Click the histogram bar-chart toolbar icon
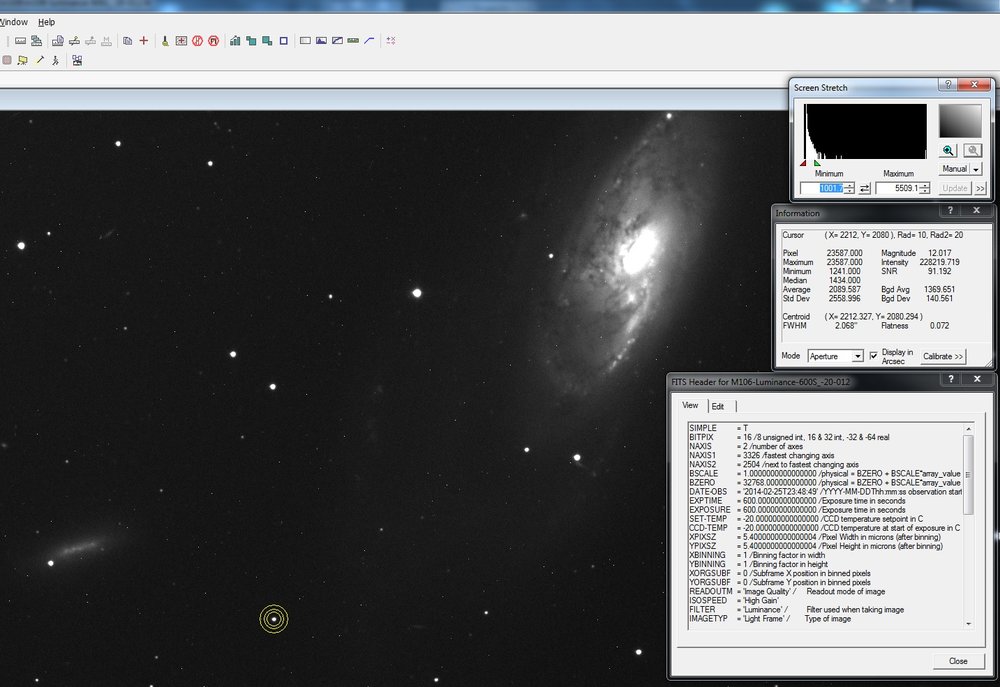The width and height of the screenshot is (1000, 687). [x=234, y=41]
